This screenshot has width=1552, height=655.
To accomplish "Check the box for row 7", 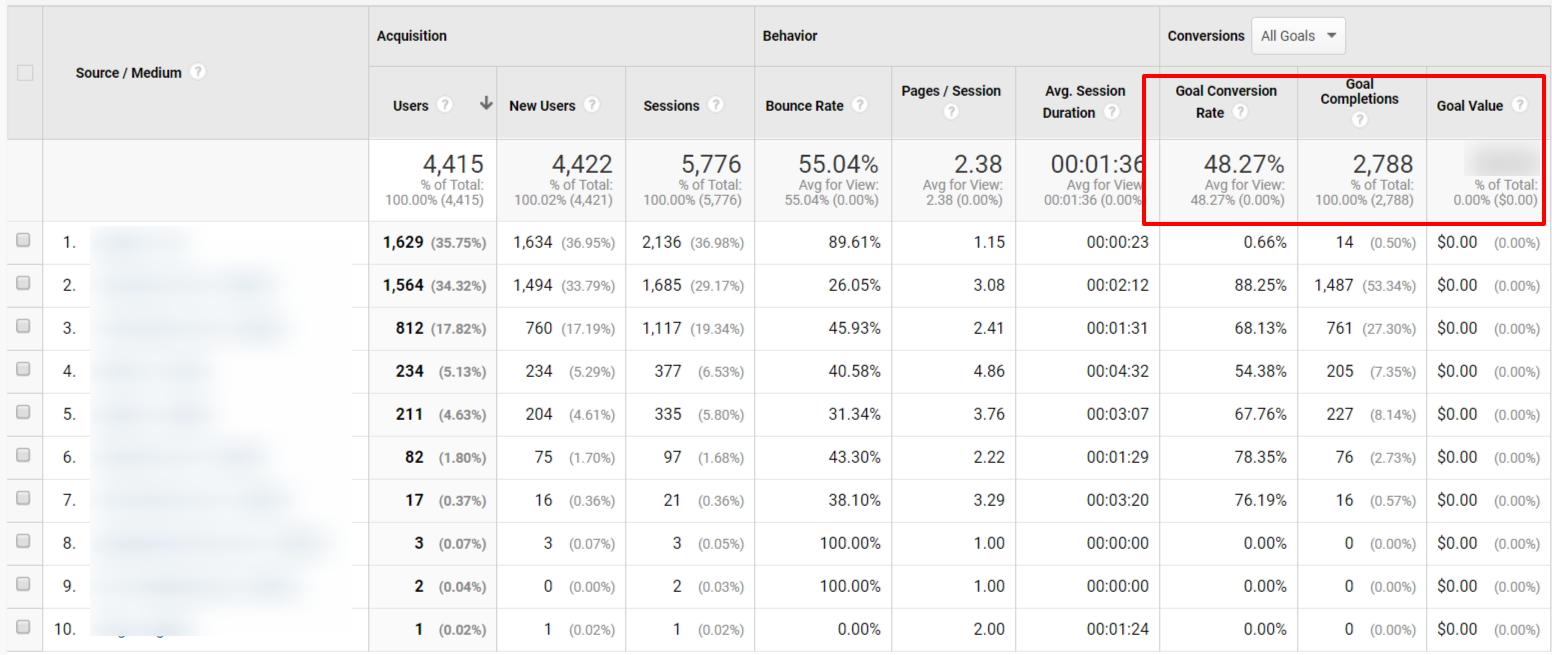I will [24, 498].
